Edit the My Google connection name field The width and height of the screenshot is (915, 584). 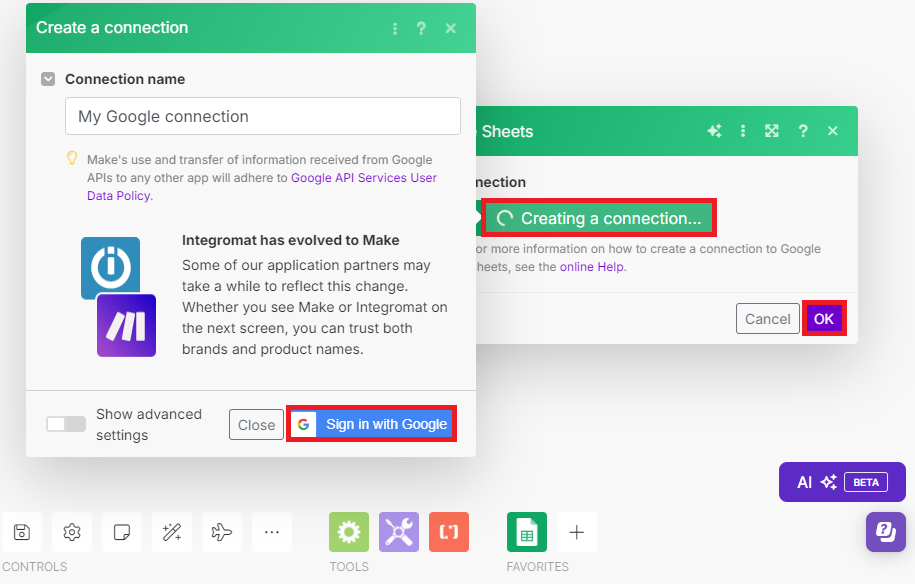pos(263,116)
